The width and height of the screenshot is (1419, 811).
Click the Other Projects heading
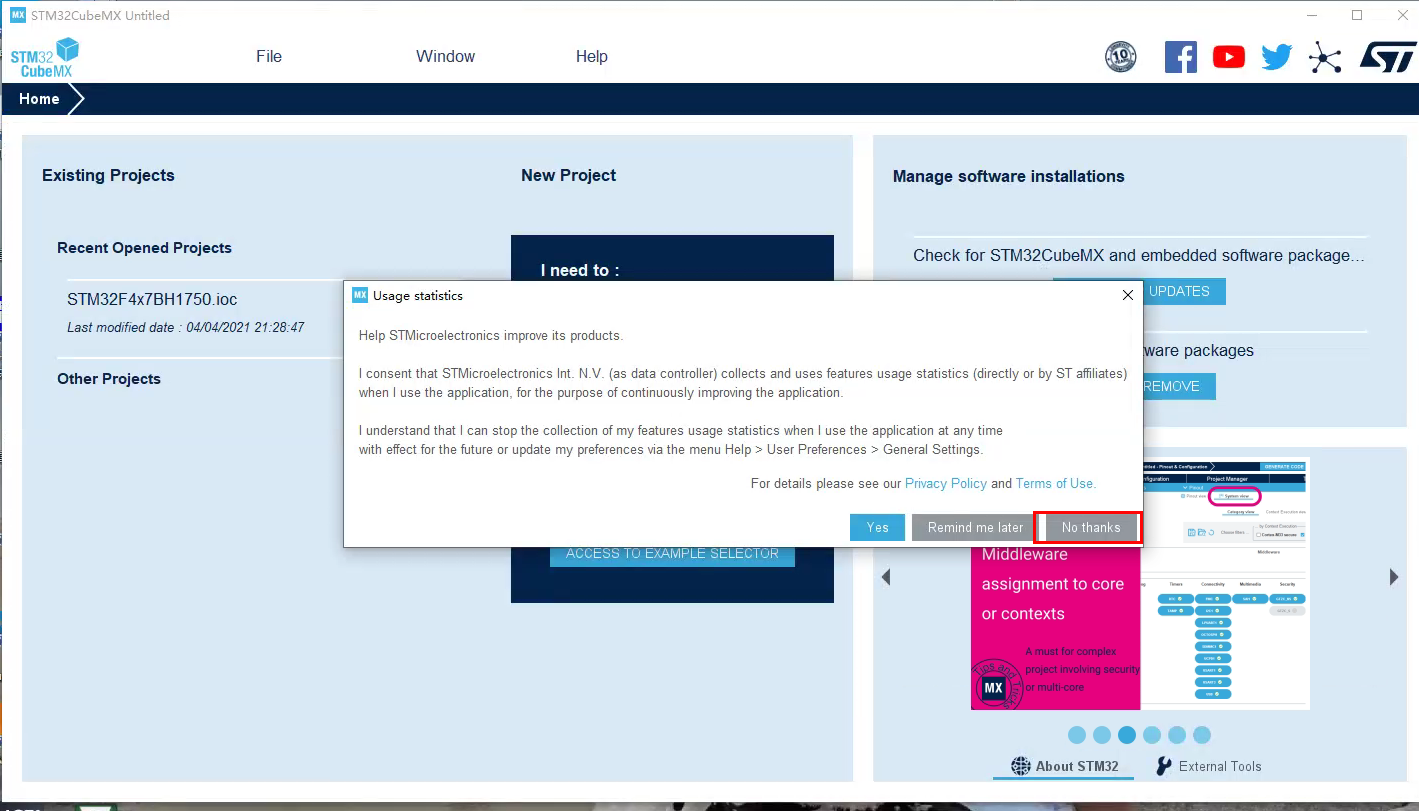click(x=109, y=379)
